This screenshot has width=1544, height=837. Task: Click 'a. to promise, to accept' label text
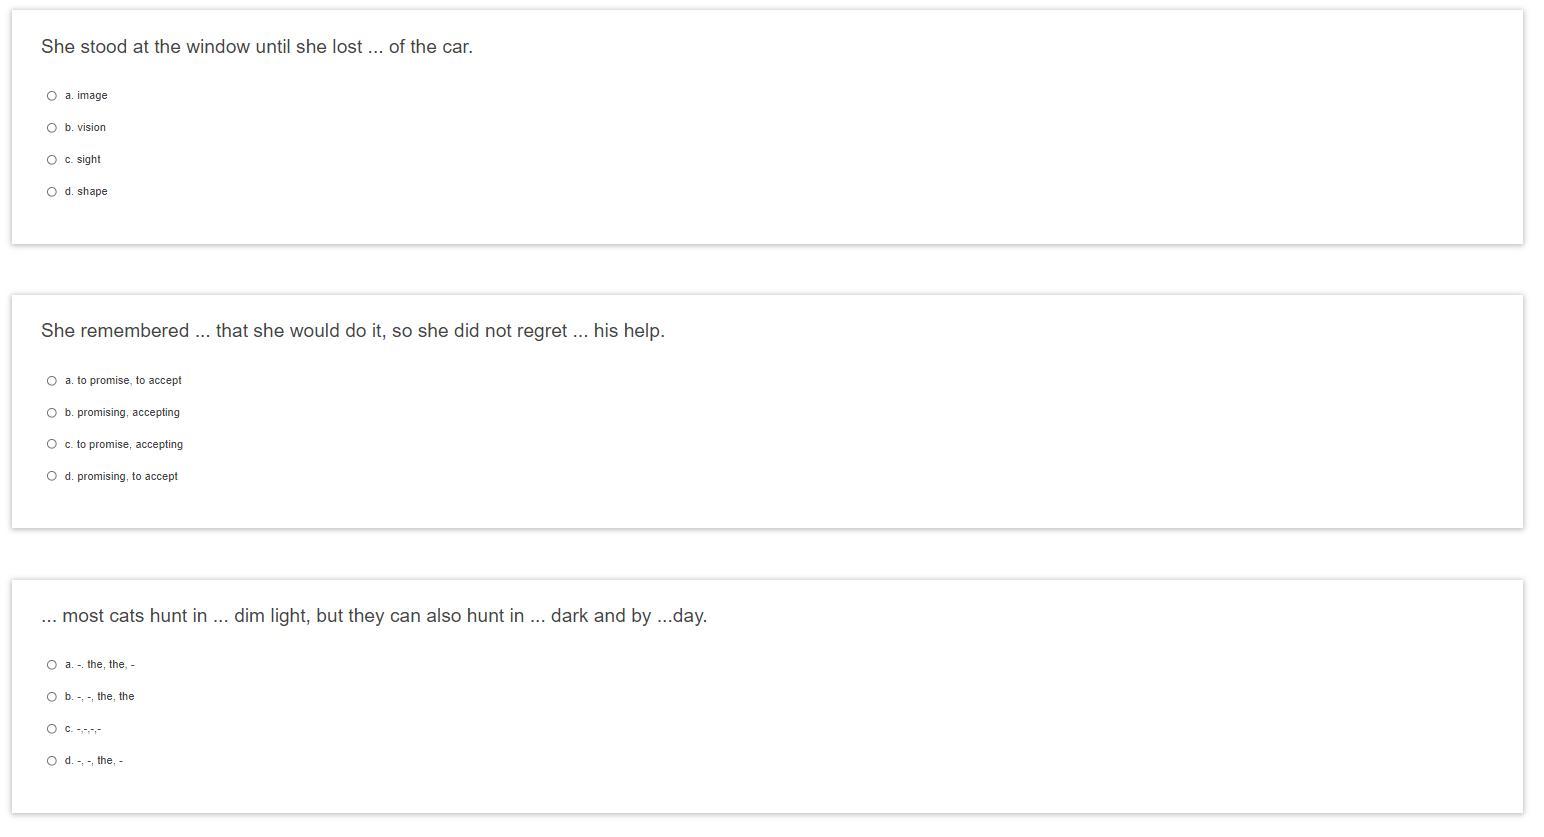(124, 381)
